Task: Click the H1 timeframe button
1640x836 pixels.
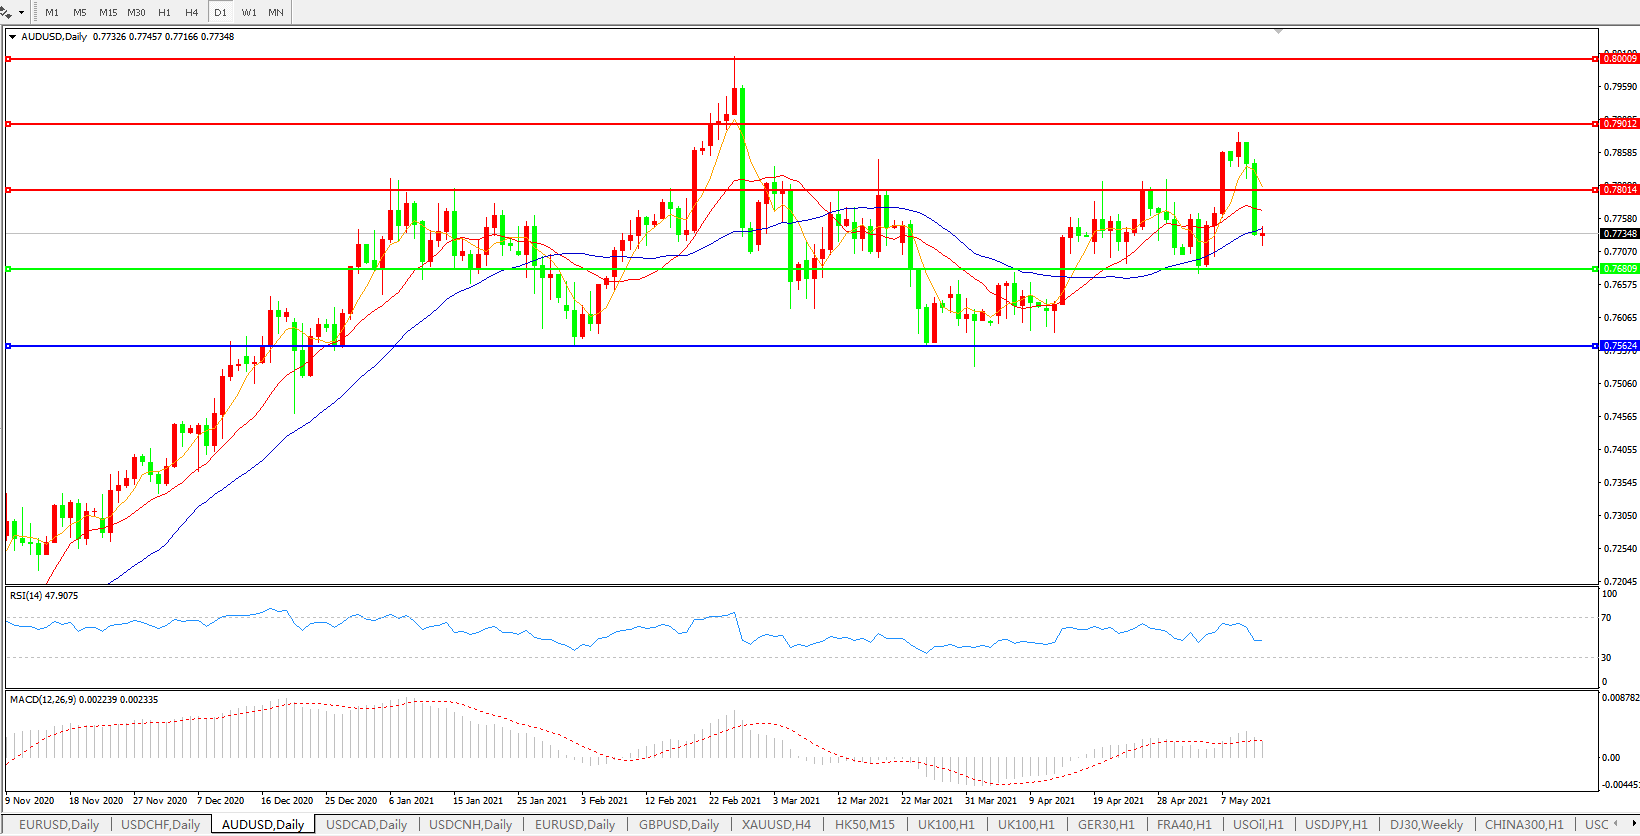Action: (x=164, y=12)
